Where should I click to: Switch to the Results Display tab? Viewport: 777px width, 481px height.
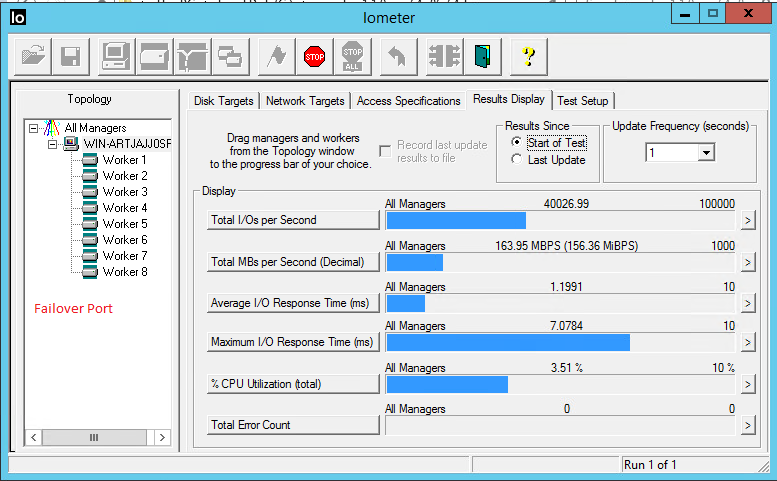coord(508,99)
